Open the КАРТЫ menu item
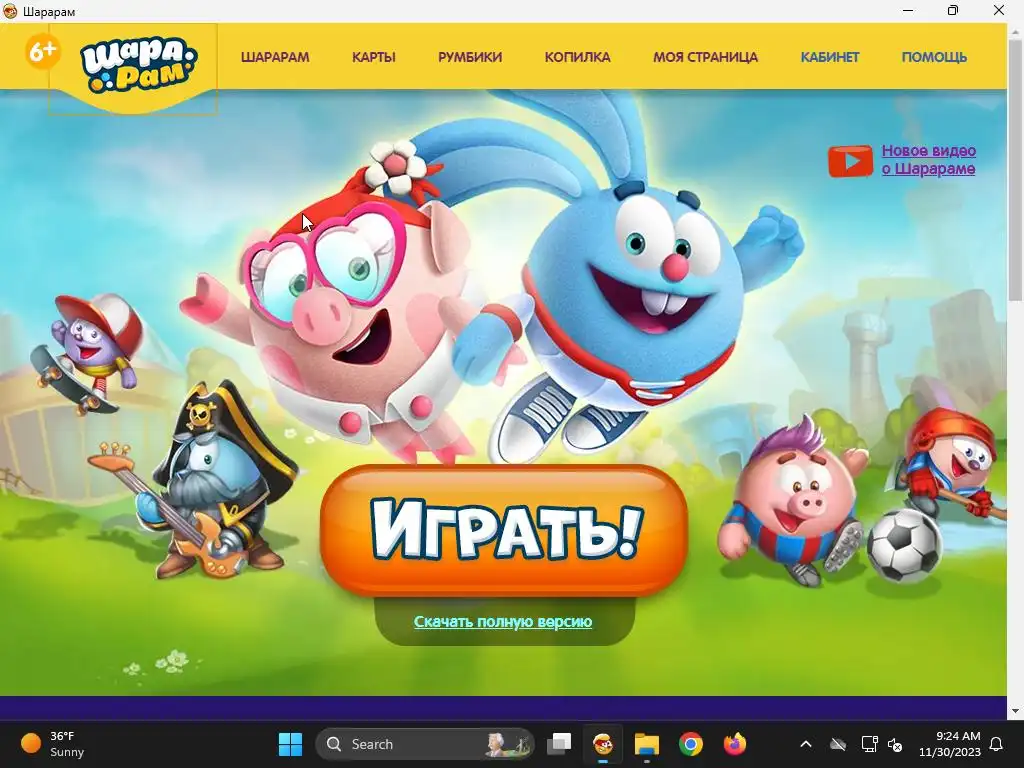The width and height of the screenshot is (1024, 768). click(x=374, y=57)
